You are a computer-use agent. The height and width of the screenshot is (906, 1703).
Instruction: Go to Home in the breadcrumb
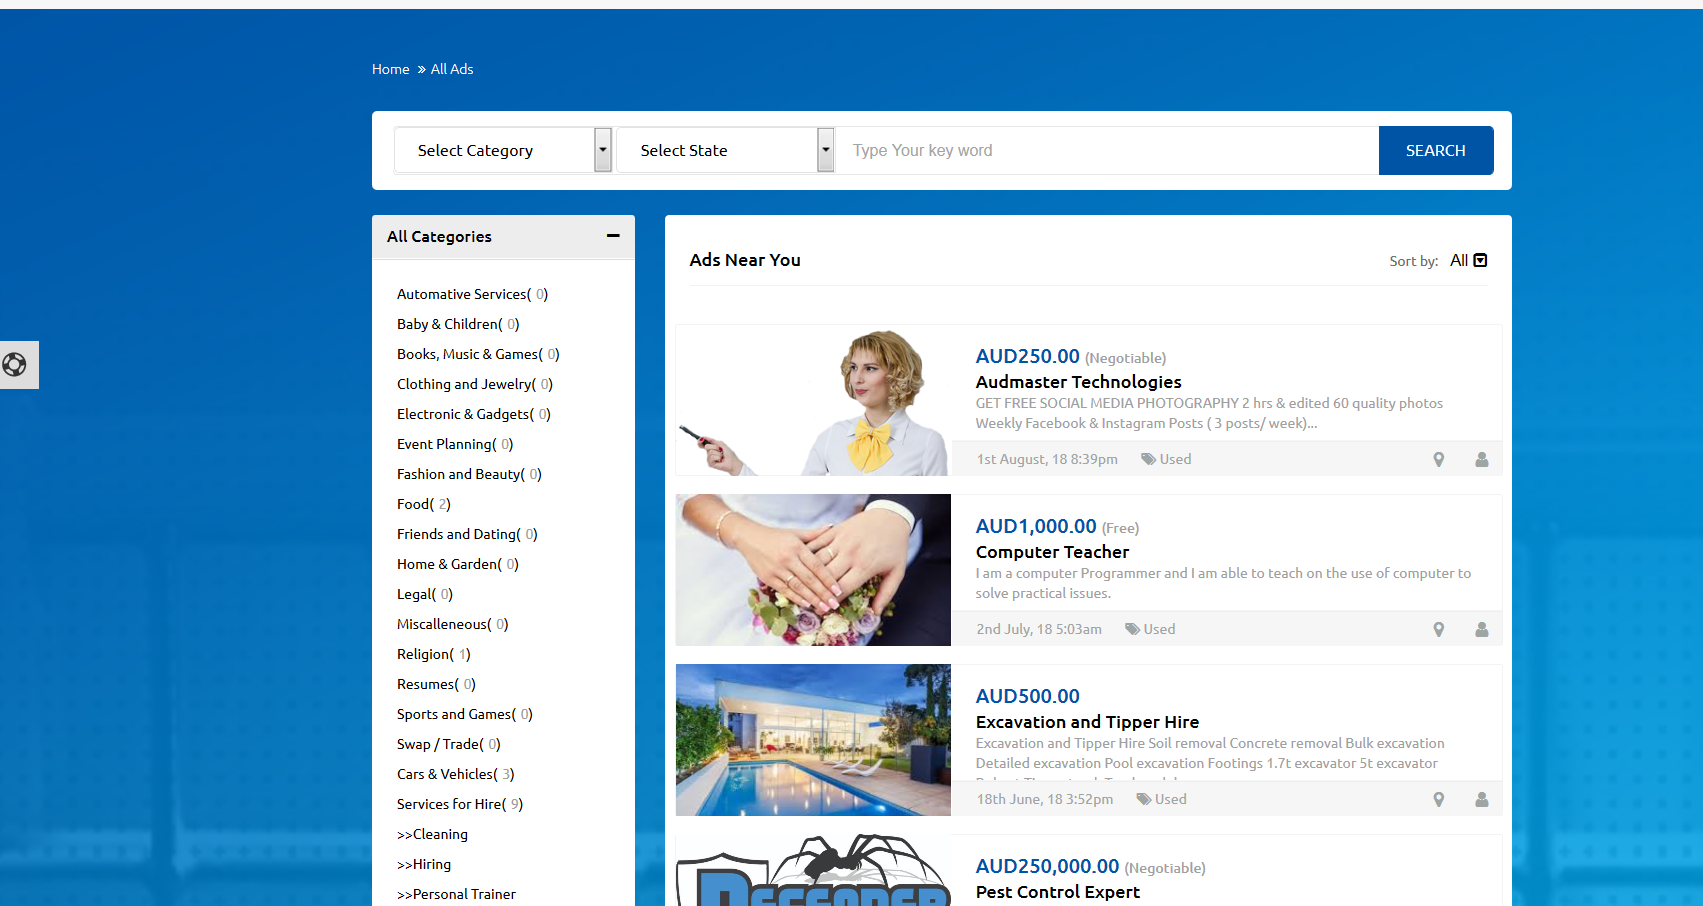pos(390,69)
